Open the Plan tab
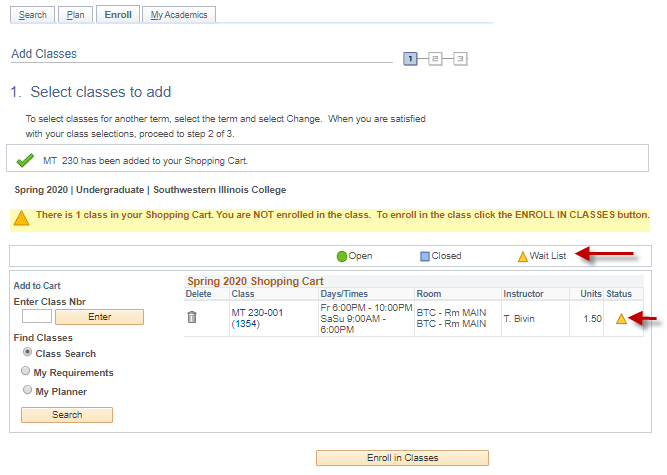The image size is (667, 475). point(76,15)
